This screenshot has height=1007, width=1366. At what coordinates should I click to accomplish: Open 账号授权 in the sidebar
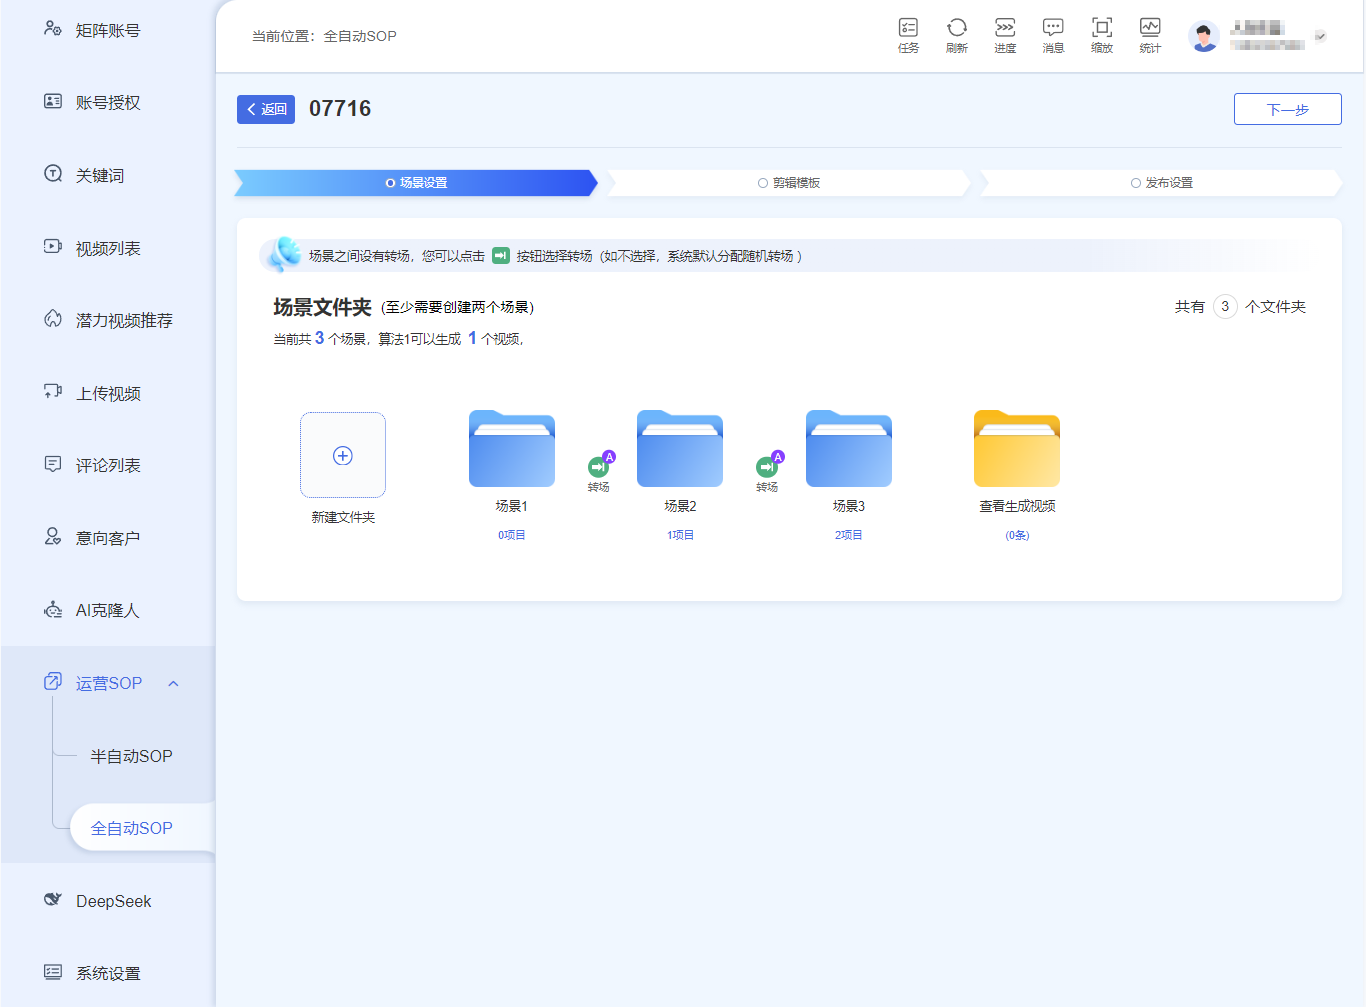108,102
